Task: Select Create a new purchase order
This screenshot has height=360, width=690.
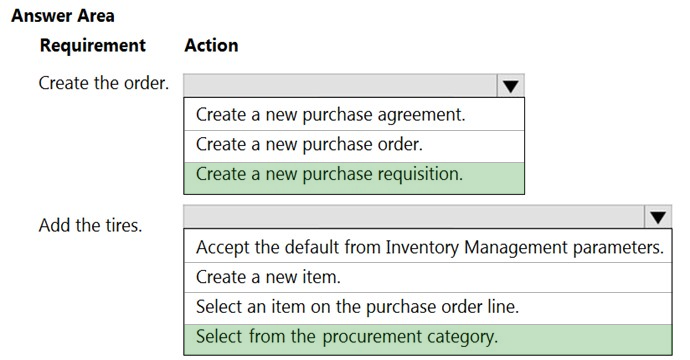Action: point(354,146)
